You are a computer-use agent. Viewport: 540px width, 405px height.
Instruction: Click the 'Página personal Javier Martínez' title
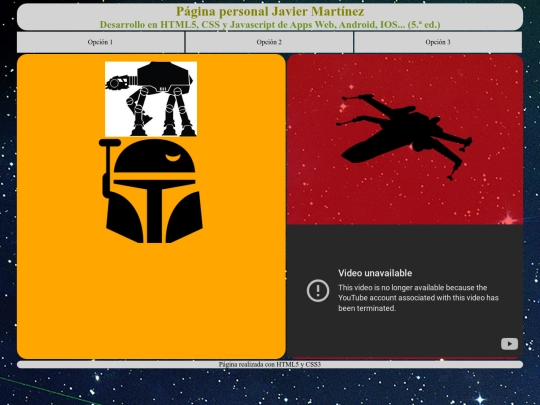pyautogui.click(x=270, y=11)
